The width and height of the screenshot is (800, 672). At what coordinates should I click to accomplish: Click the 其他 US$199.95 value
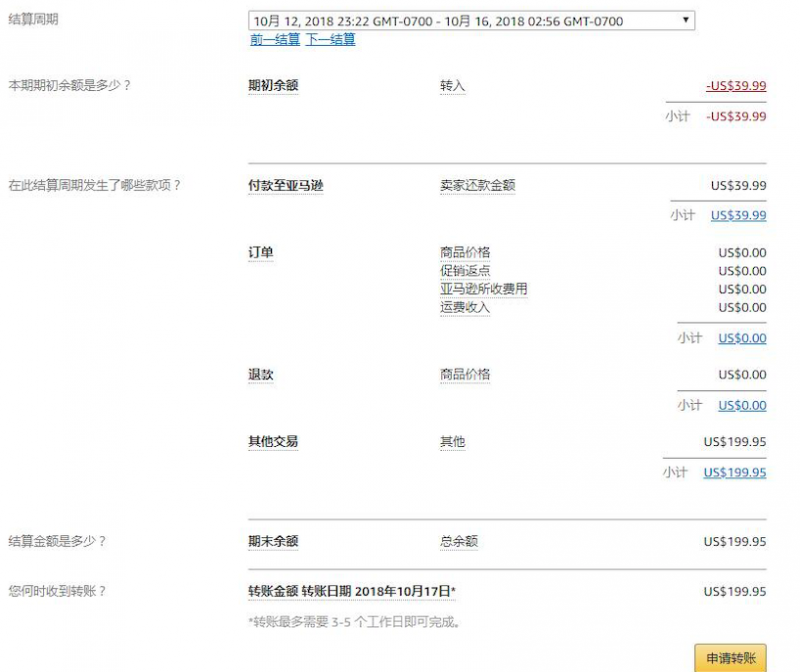coord(735,442)
